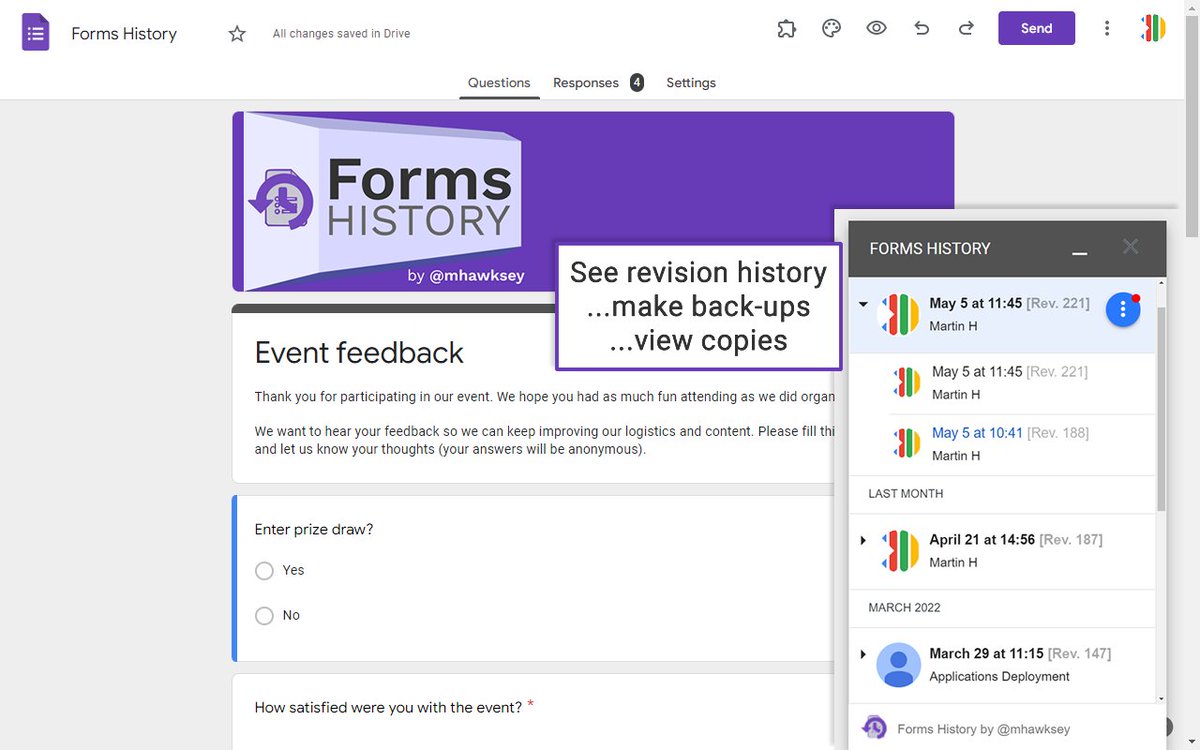
Task: Click All changes saved in Drive status
Action: click(x=341, y=34)
